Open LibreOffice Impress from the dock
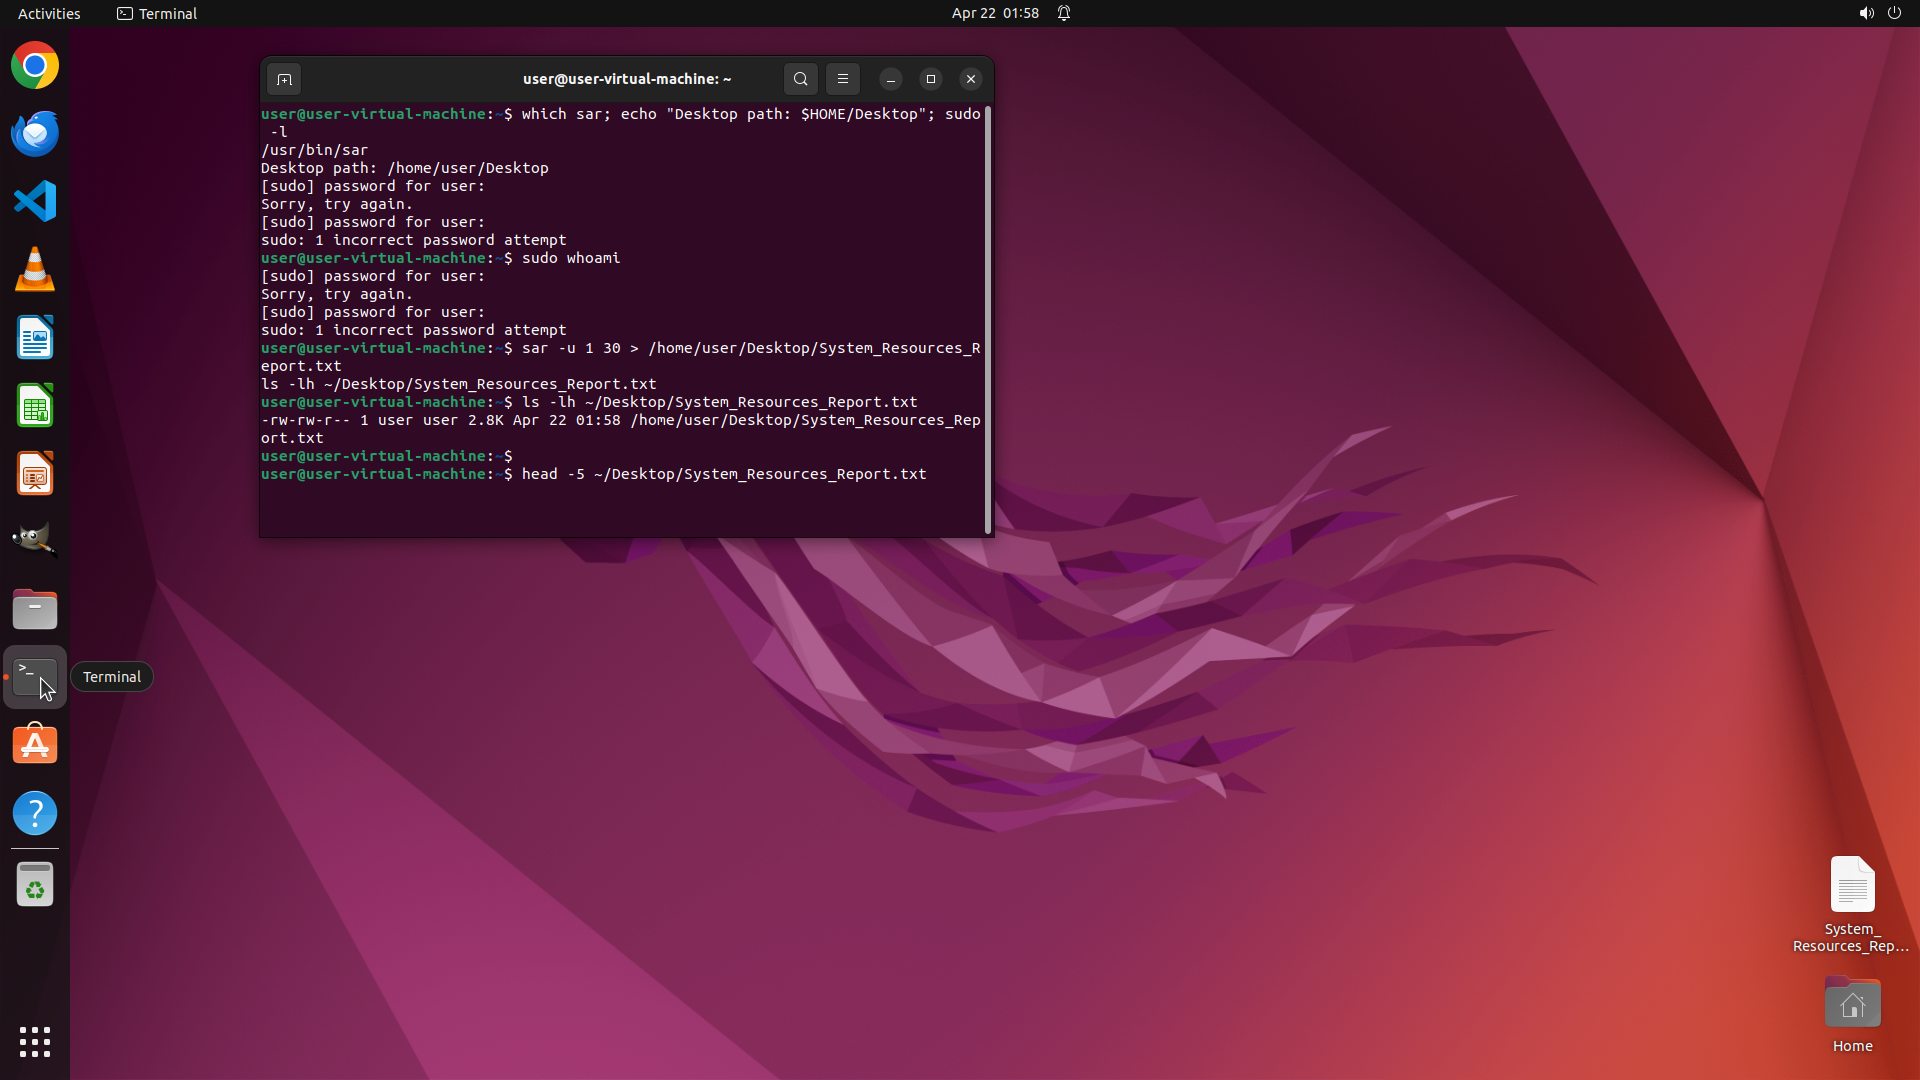Screen dimensions: 1920x1080 (35, 474)
